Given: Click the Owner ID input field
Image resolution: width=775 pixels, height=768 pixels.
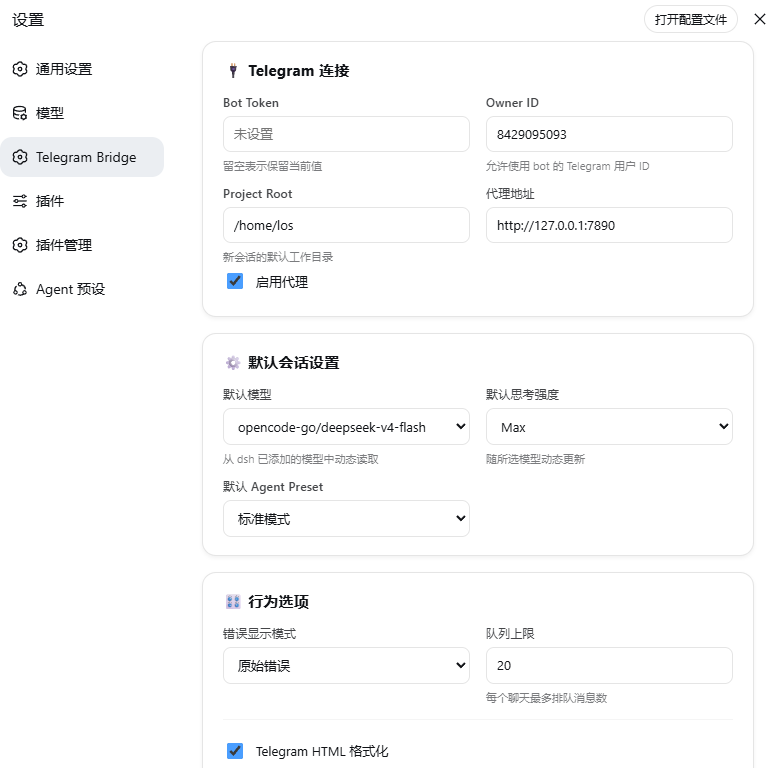Looking at the screenshot, I should click(x=609, y=134).
